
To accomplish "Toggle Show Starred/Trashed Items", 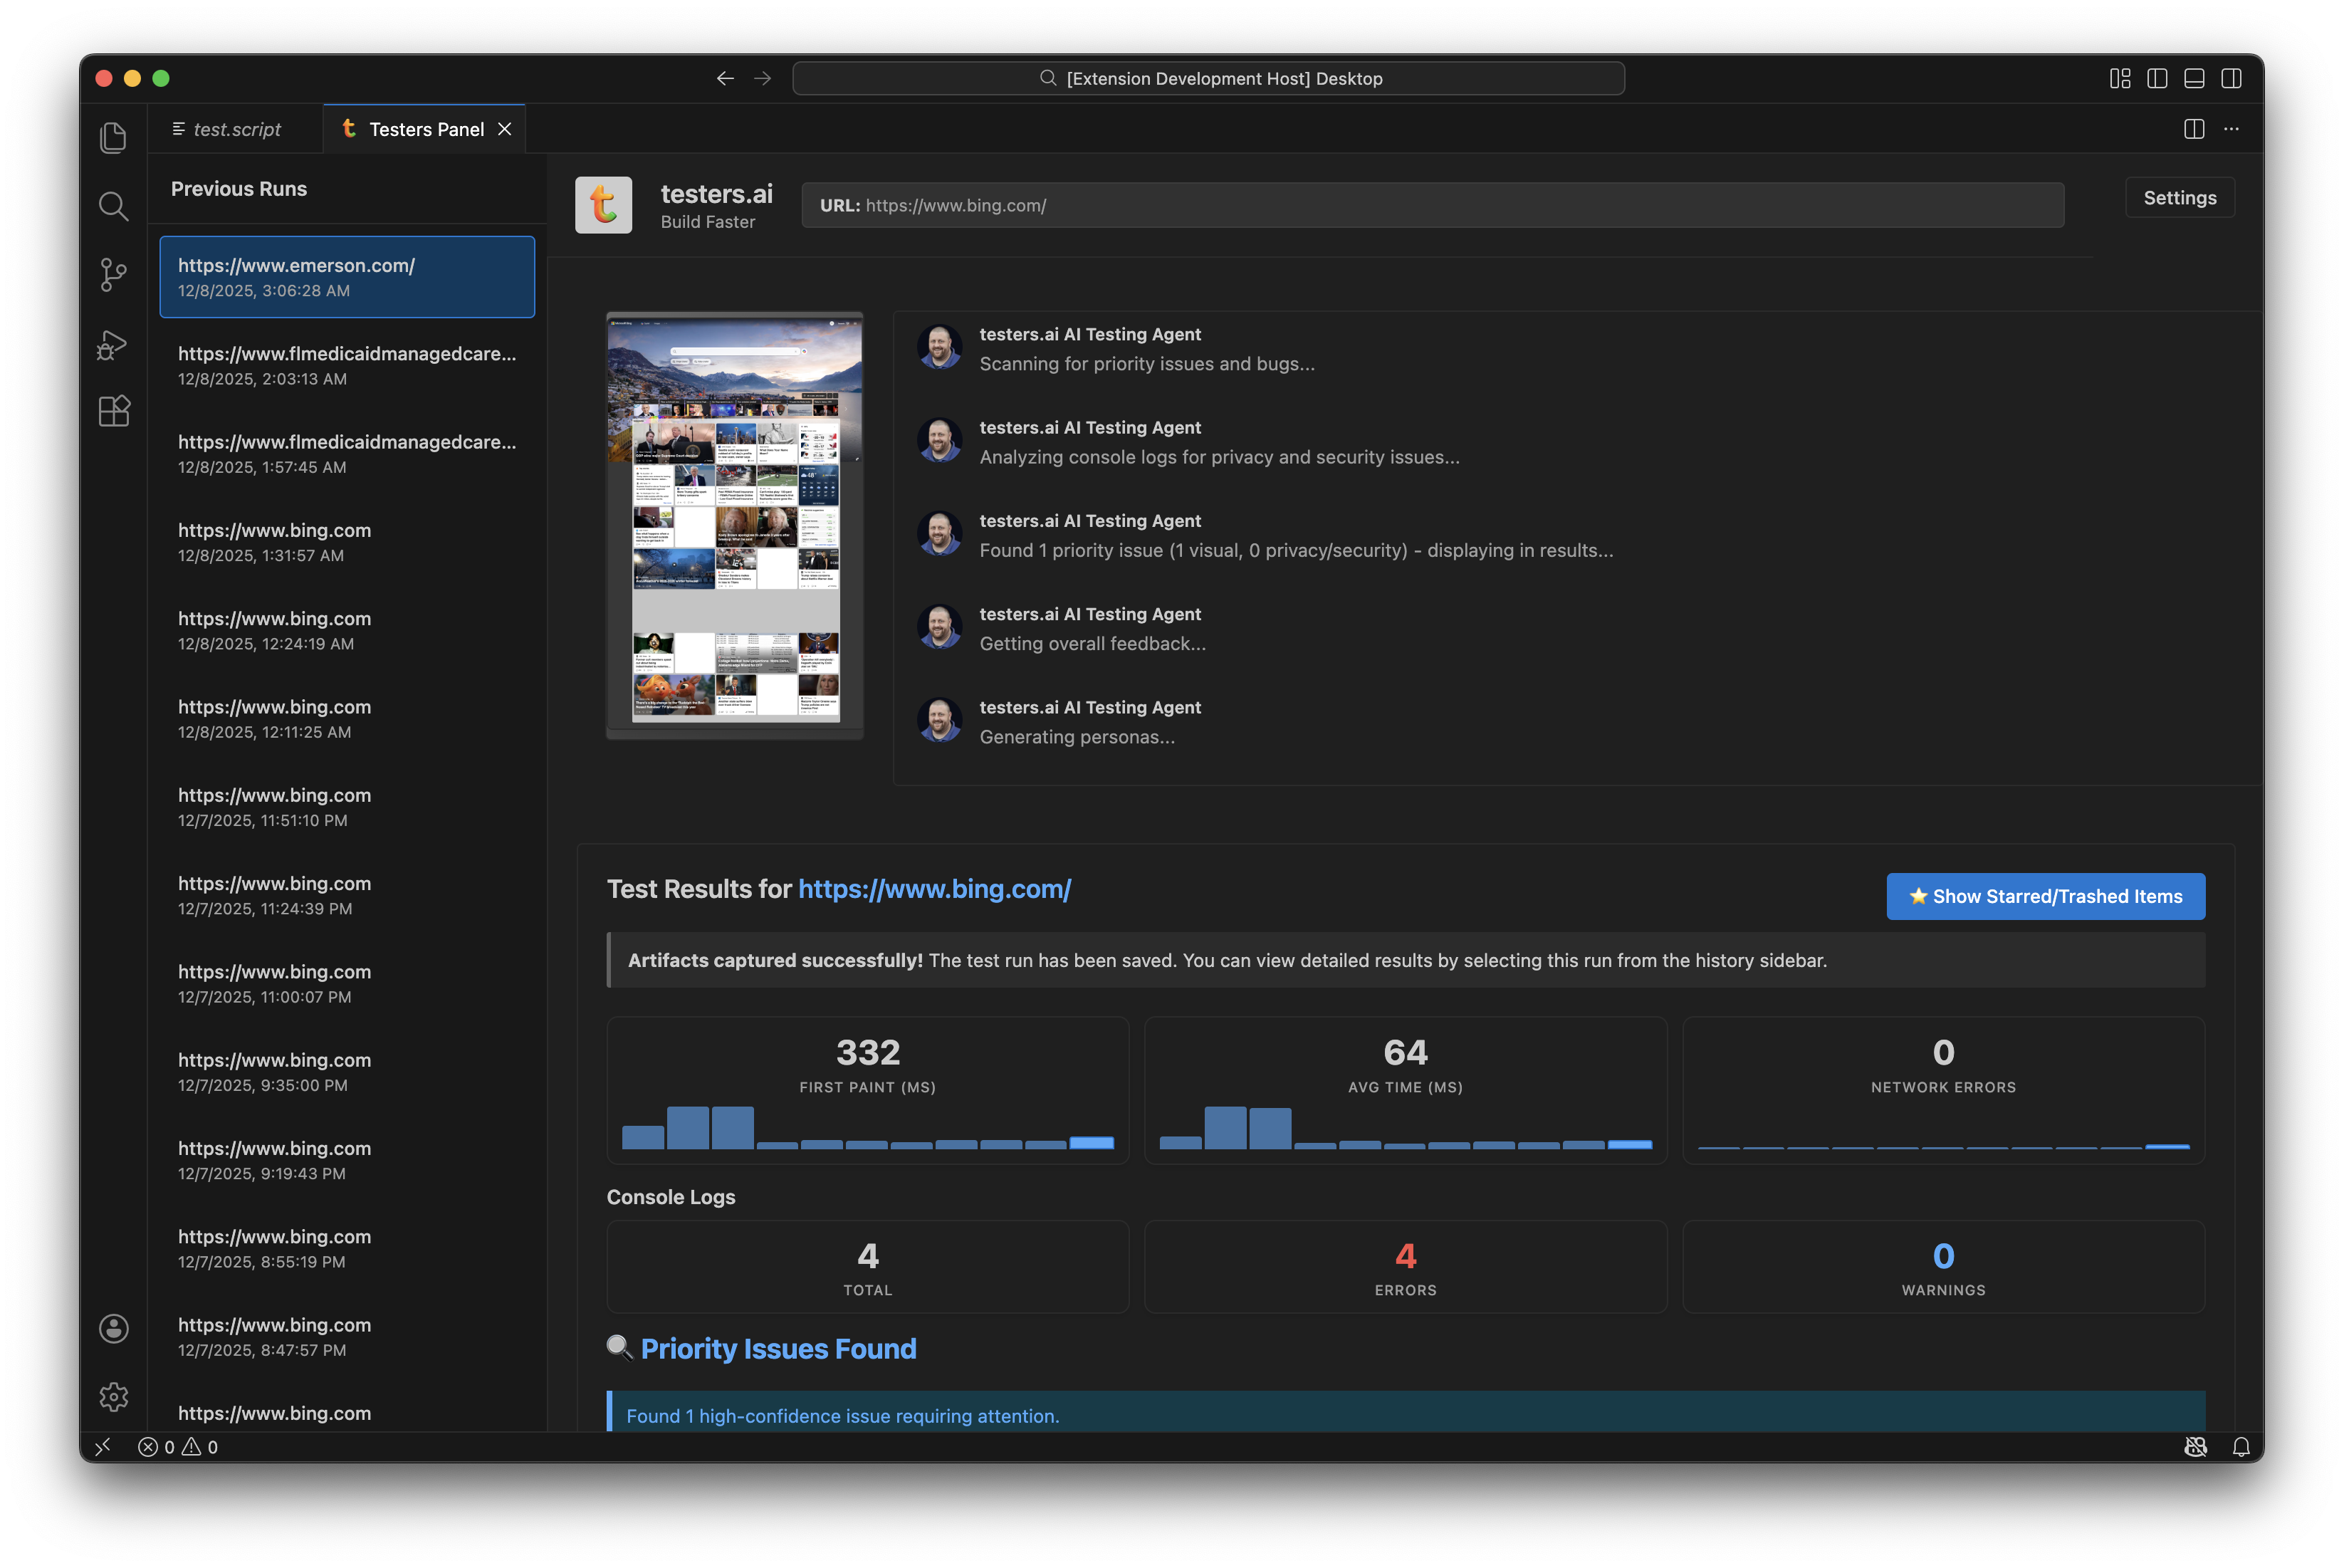I will [2045, 896].
